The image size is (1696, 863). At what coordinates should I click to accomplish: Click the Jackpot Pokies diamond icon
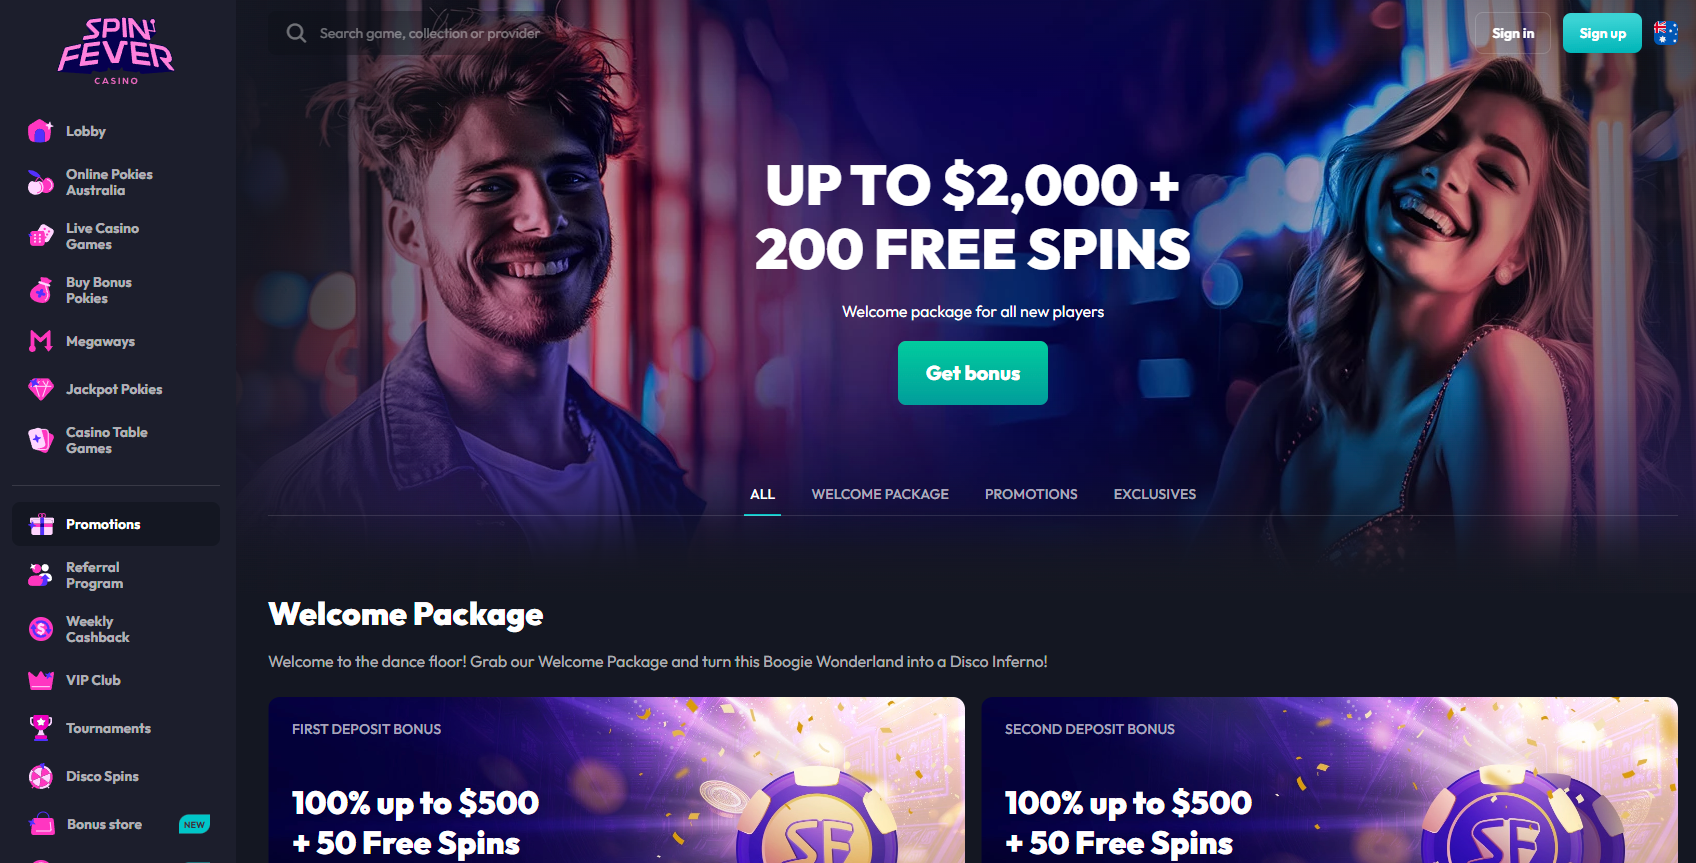click(x=40, y=389)
